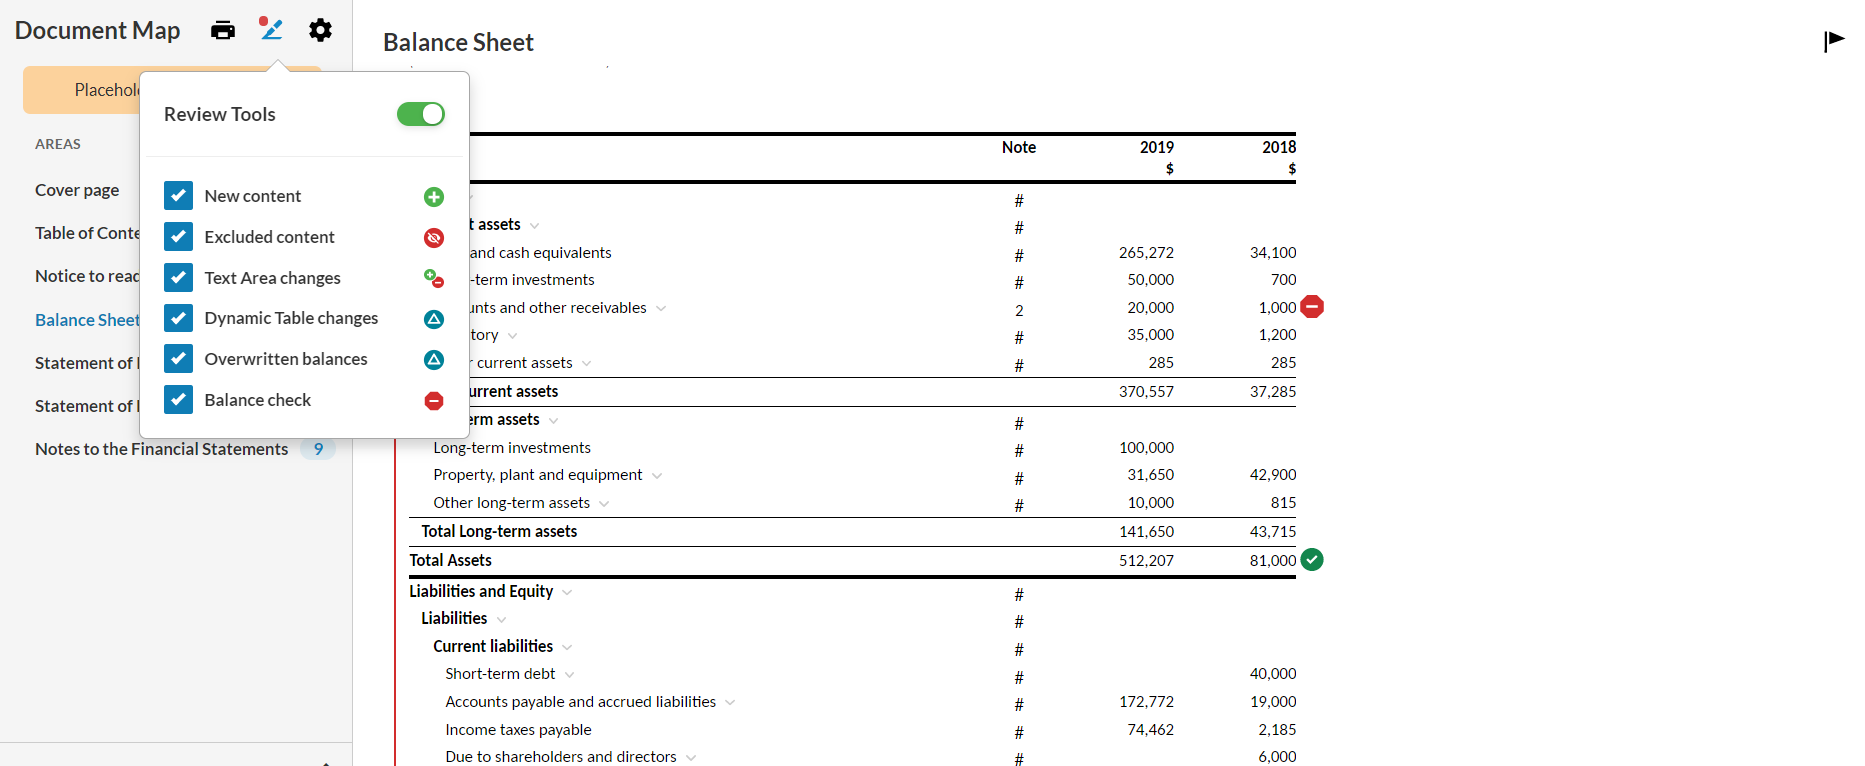Open the Liabilities and Equity chevron

[x=567, y=592]
